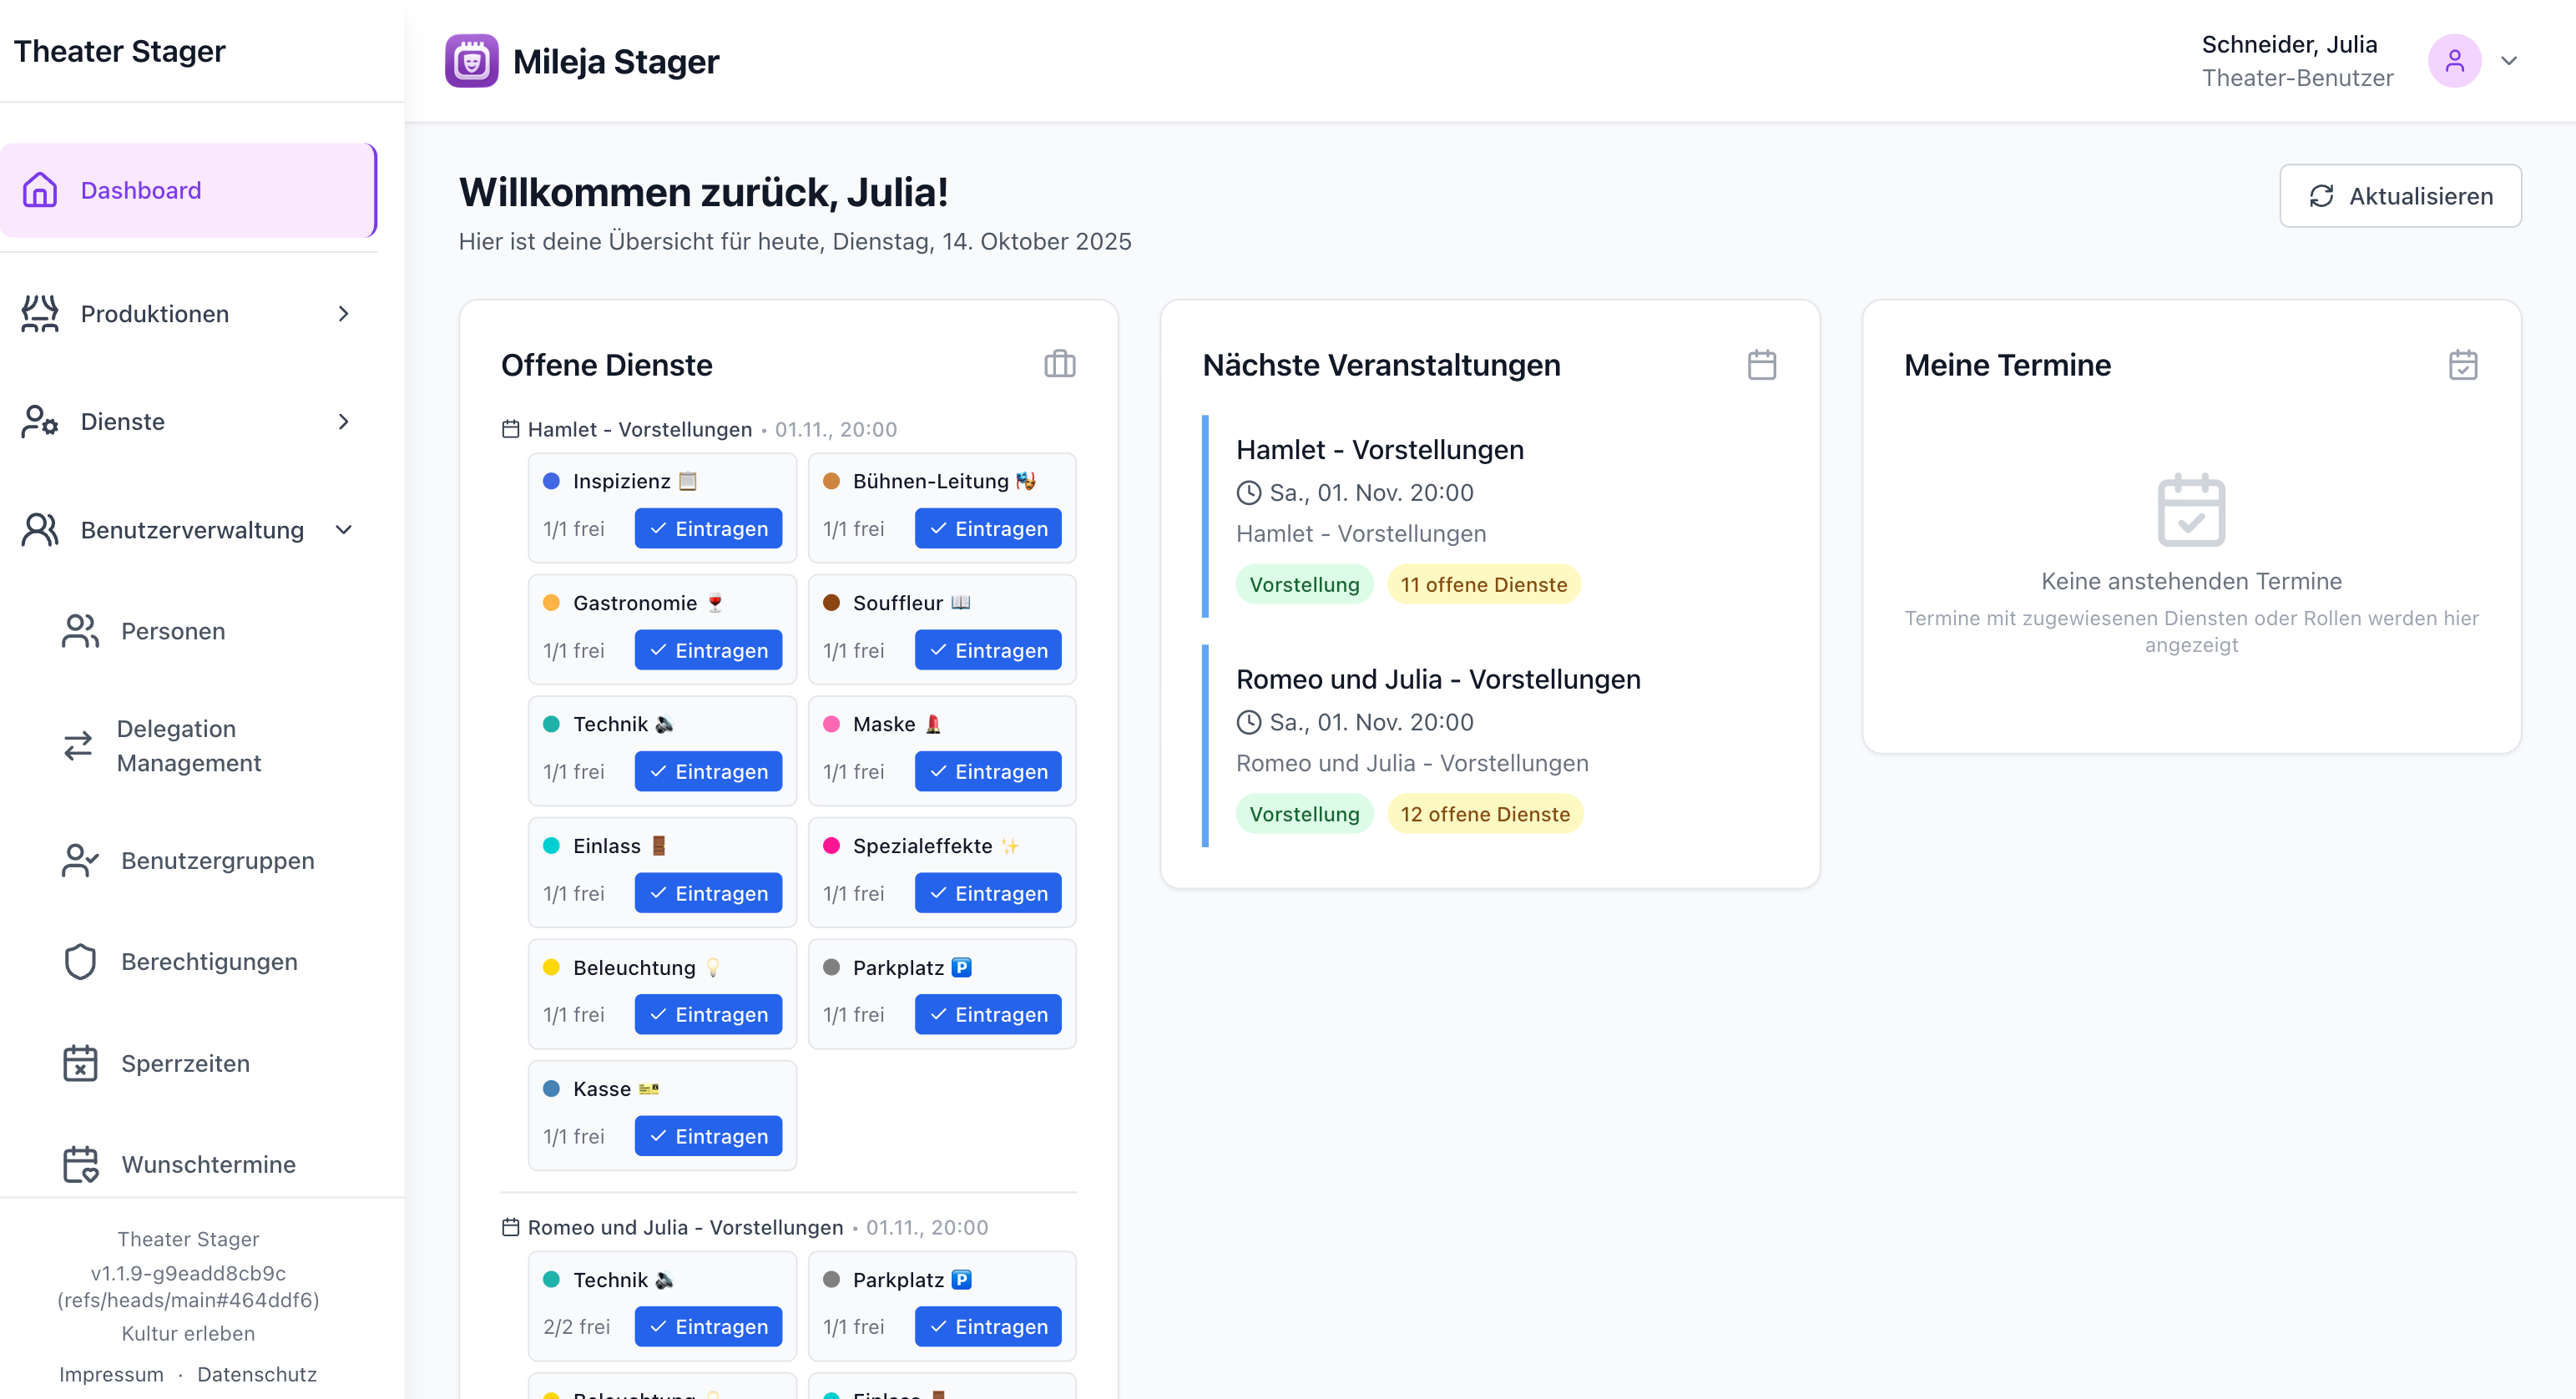Click calendar icon in Nächste Veranstaltungen card

1761,365
